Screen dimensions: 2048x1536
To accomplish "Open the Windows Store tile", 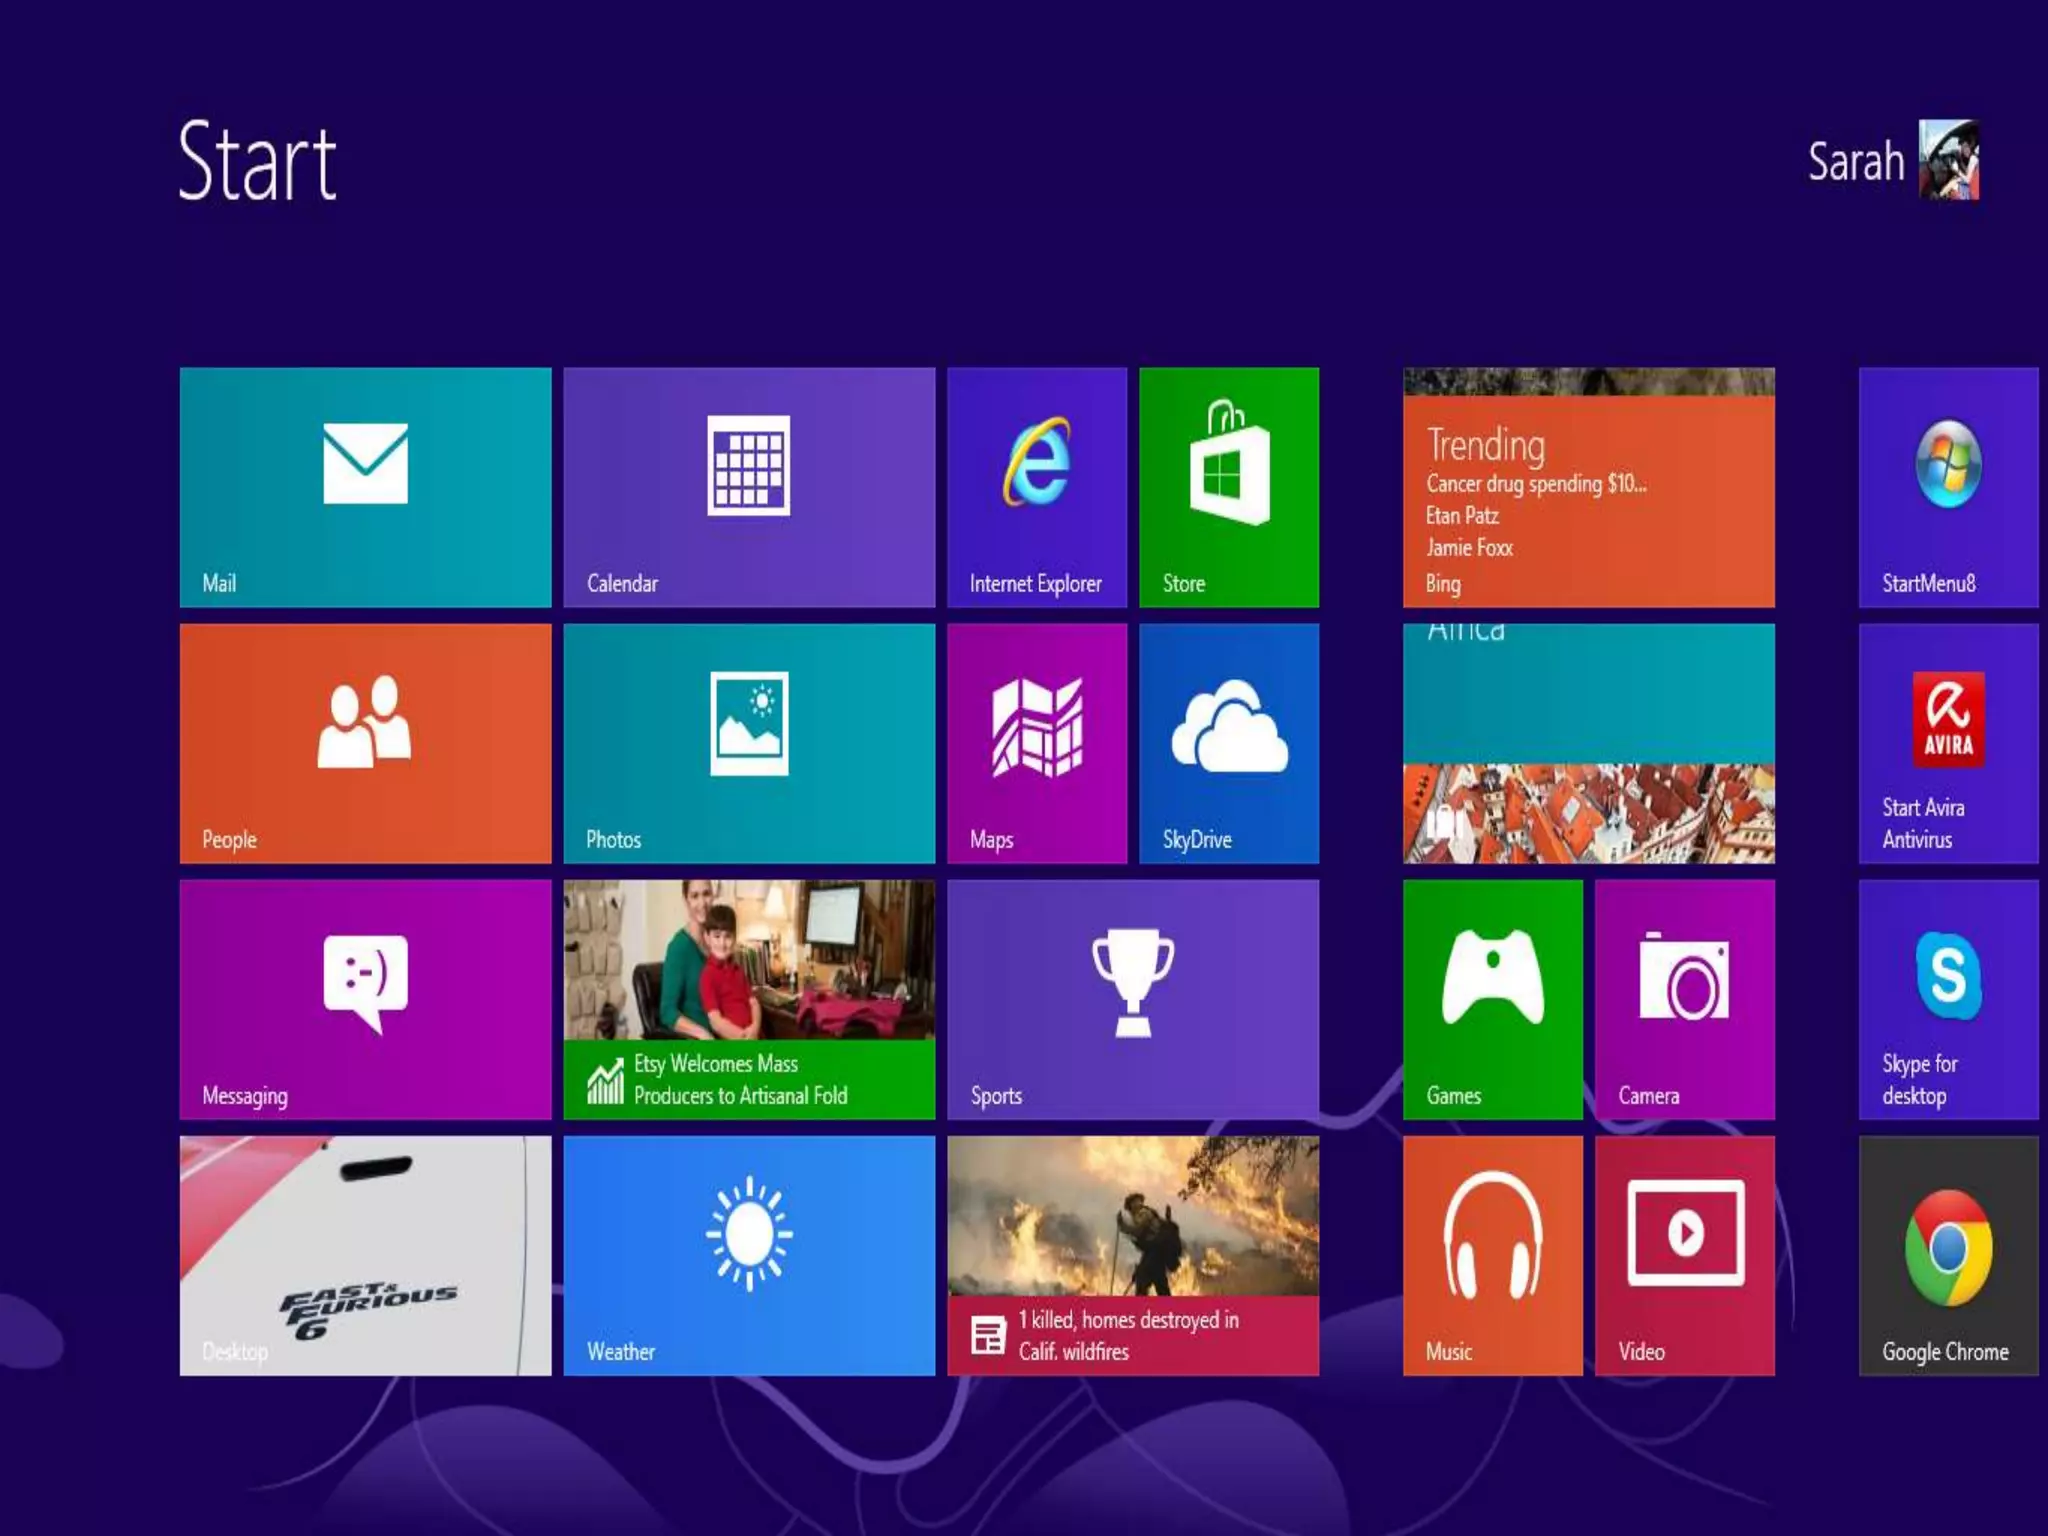I will pyautogui.click(x=1229, y=487).
